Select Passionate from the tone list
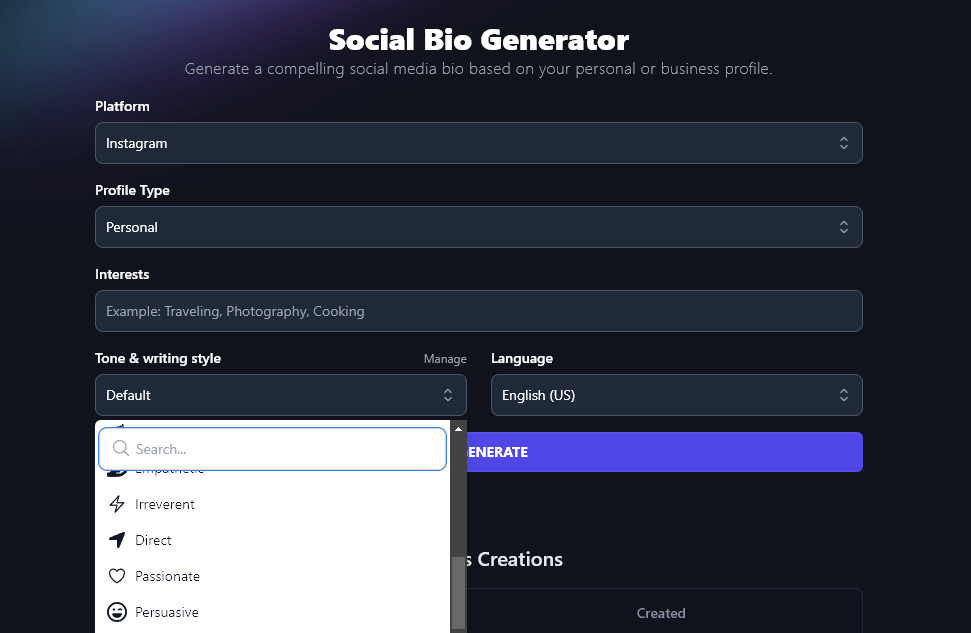971x633 pixels. pos(170,576)
